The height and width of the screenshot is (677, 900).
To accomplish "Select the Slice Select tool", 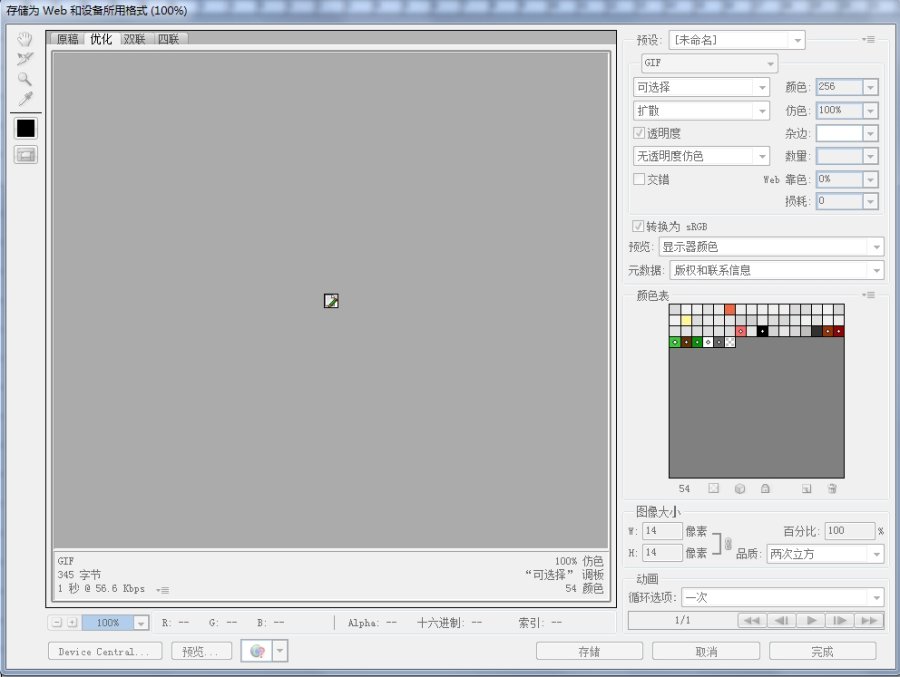I will [x=25, y=59].
